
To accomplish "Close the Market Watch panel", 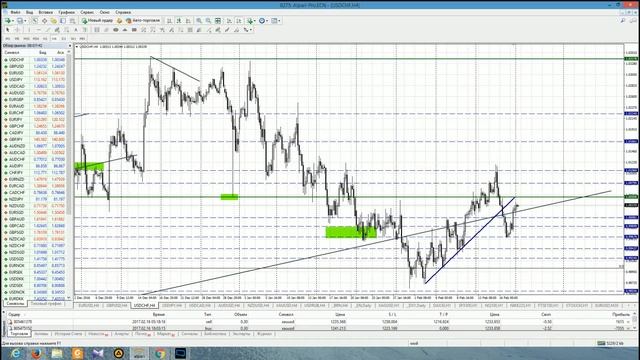I will [69, 46].
